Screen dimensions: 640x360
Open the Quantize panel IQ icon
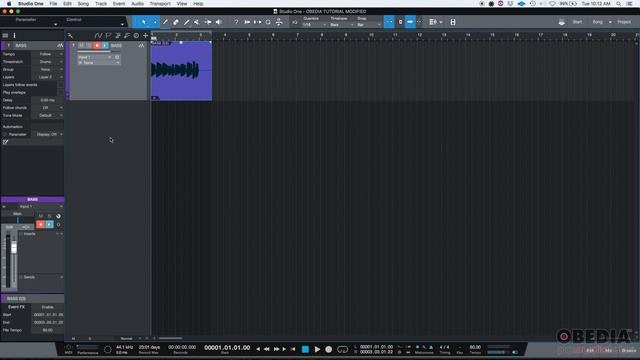coord(295,22)
